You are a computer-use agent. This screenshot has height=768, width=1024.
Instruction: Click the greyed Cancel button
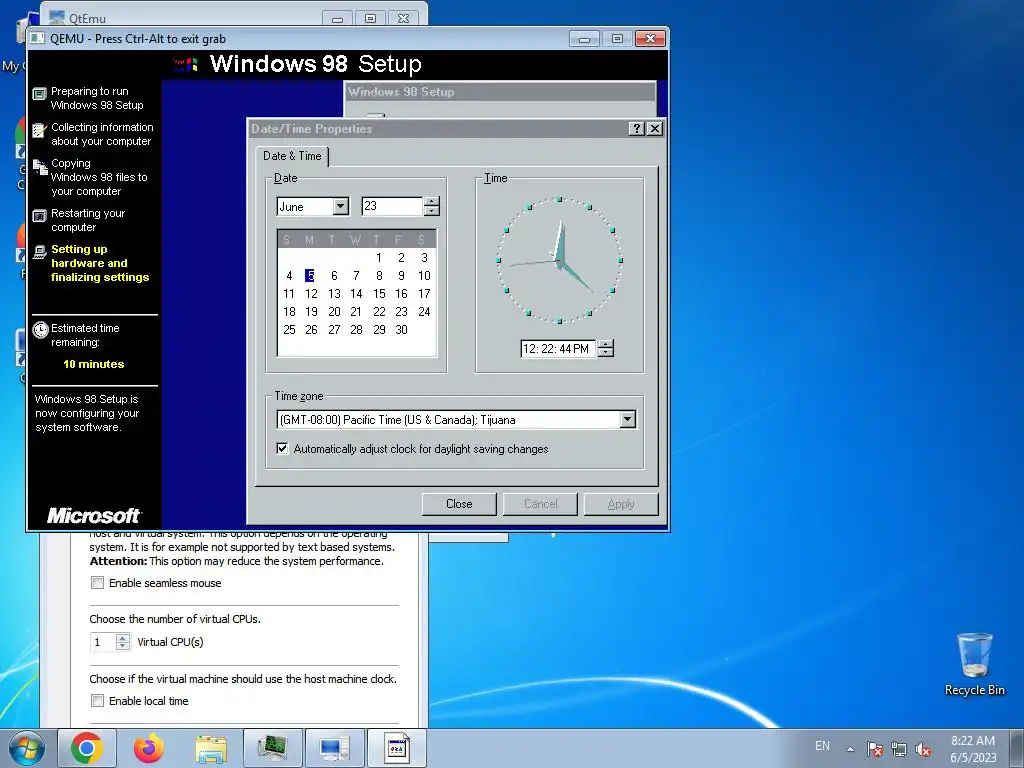coord(540,504)
